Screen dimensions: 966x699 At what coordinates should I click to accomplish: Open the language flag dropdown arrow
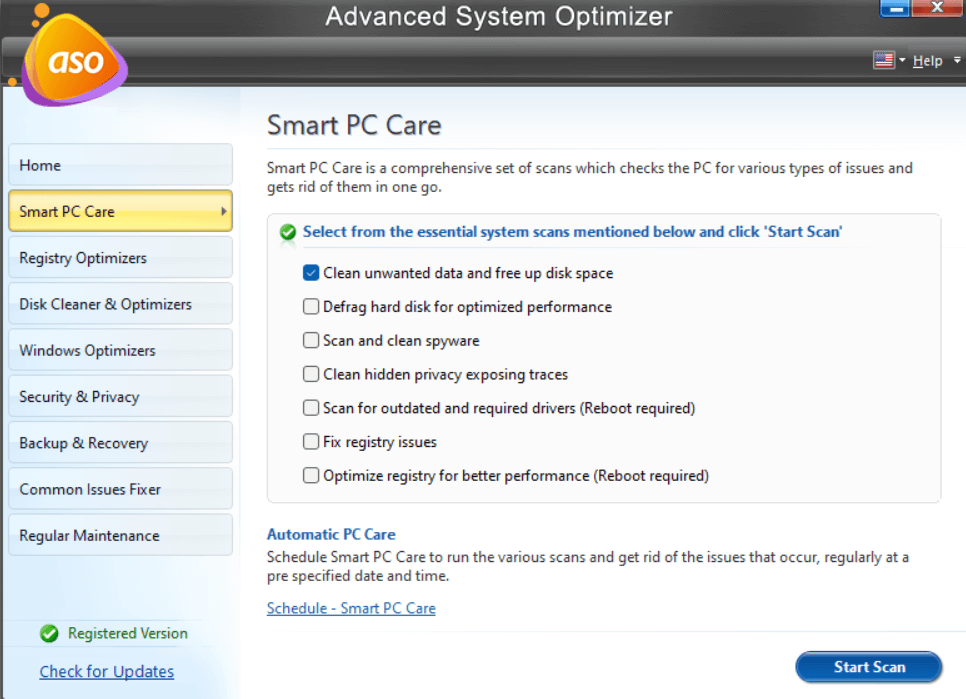[x=902, y=61]
